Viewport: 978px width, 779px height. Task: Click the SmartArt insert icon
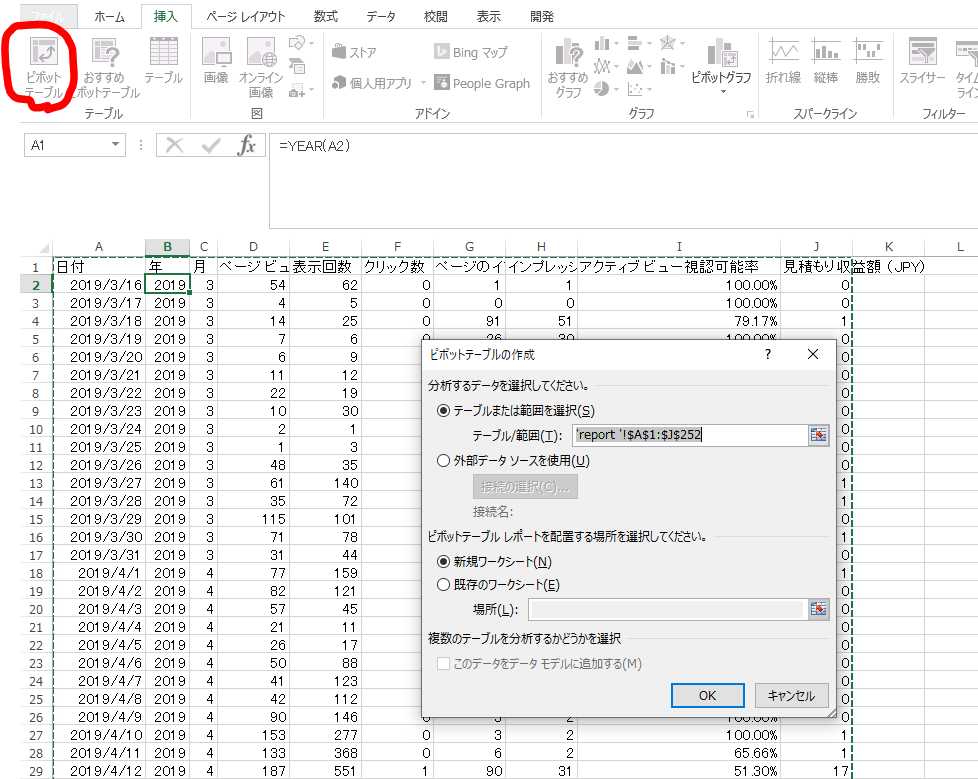[x=297, y=66]
